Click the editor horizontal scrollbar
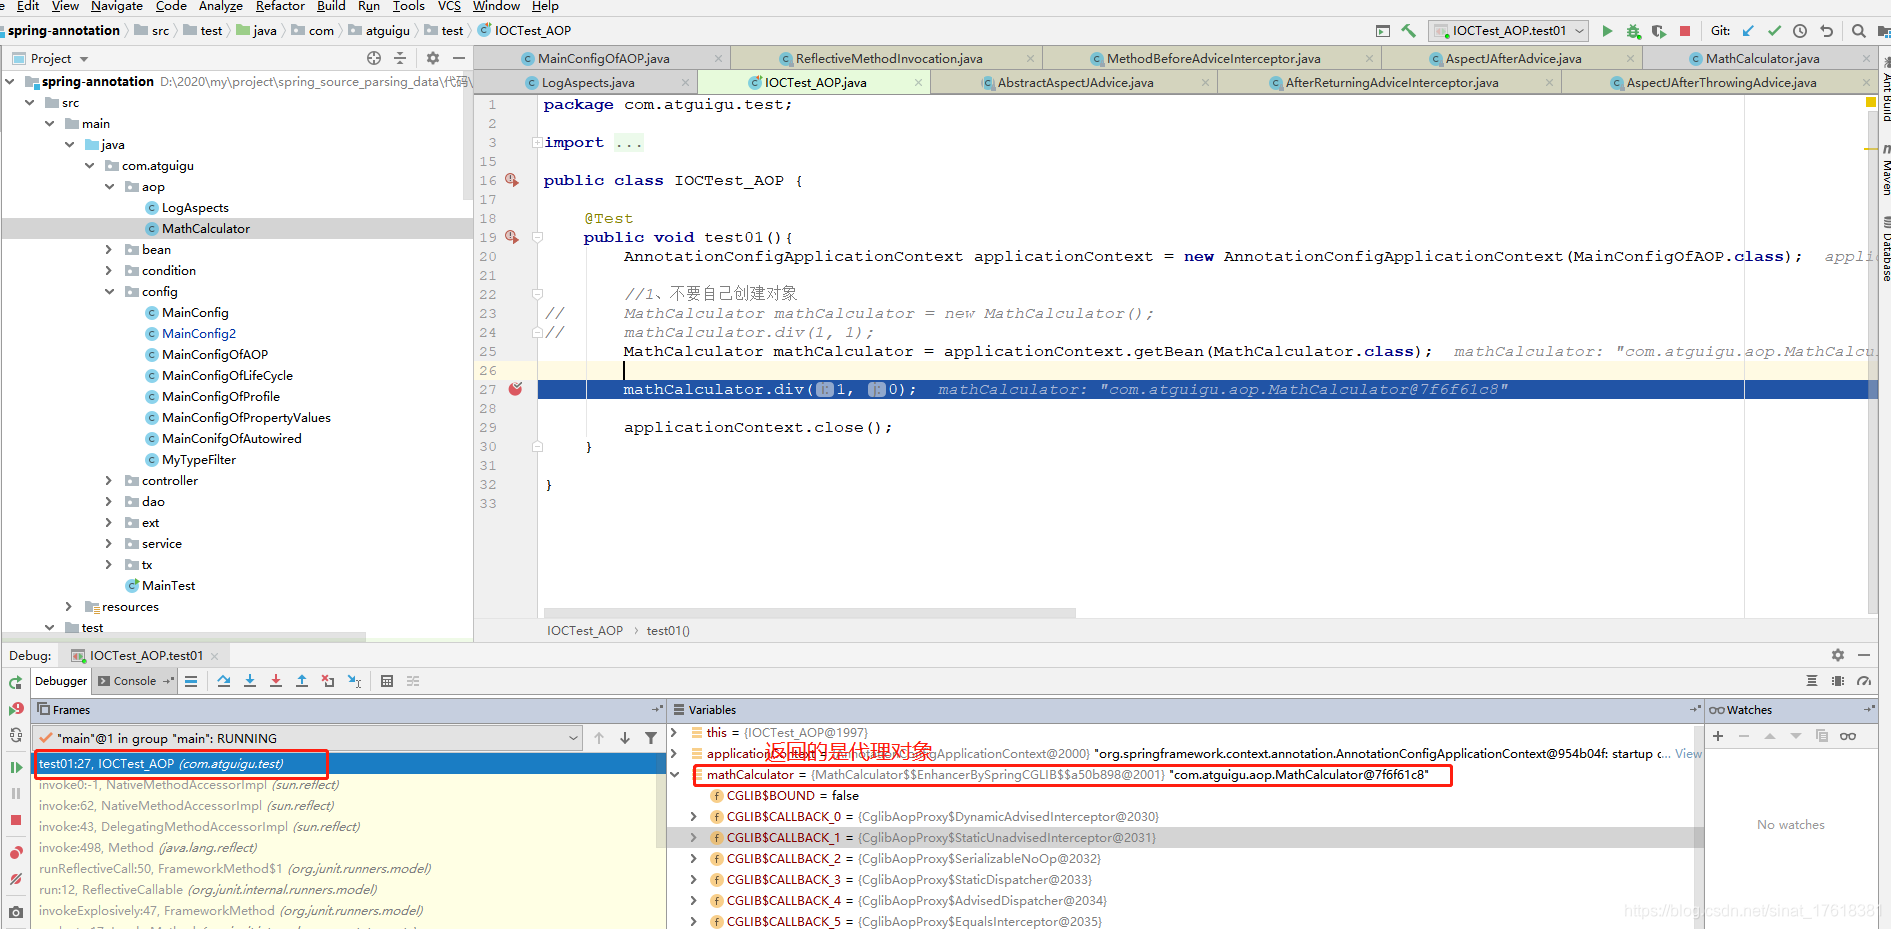 click(x=810, y=612)
